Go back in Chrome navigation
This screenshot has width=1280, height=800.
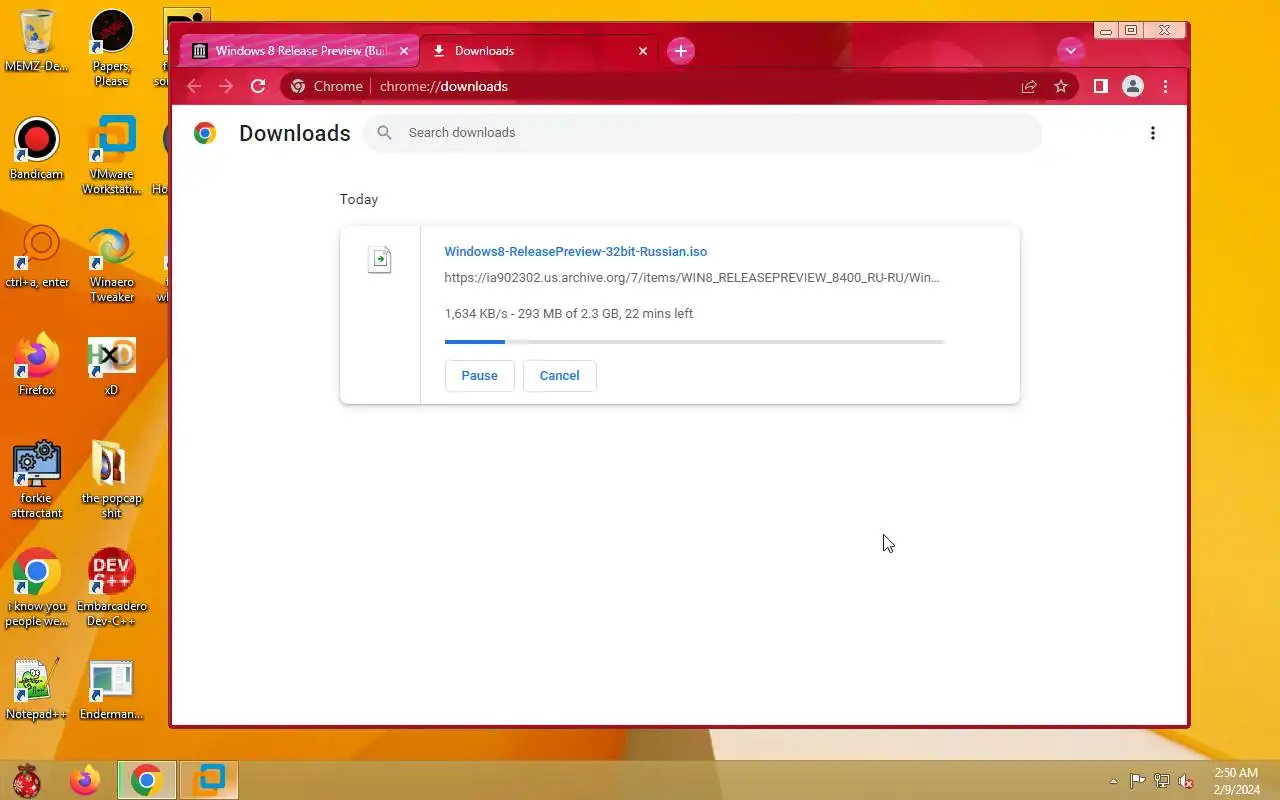tap(194, 86)
